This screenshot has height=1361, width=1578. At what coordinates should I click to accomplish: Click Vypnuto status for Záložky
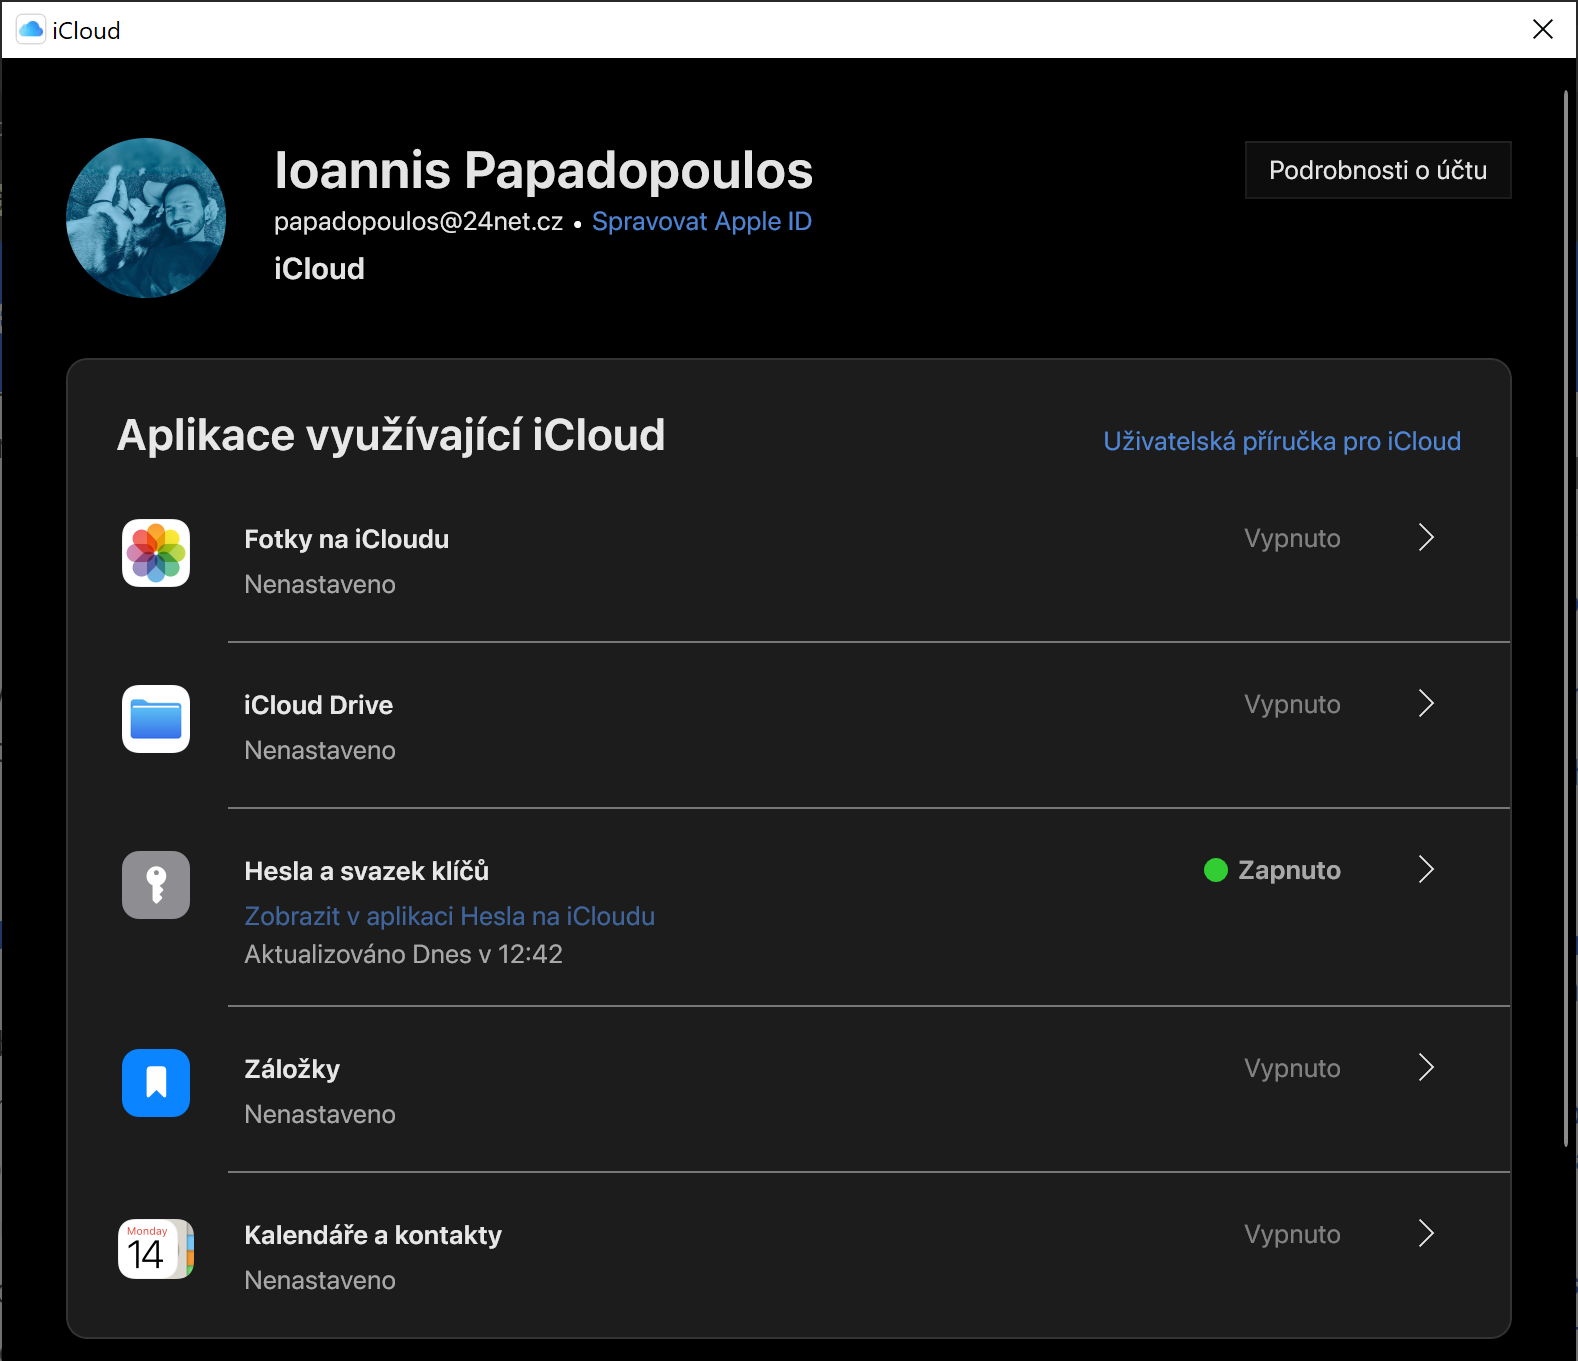tap(1292, 1068)
